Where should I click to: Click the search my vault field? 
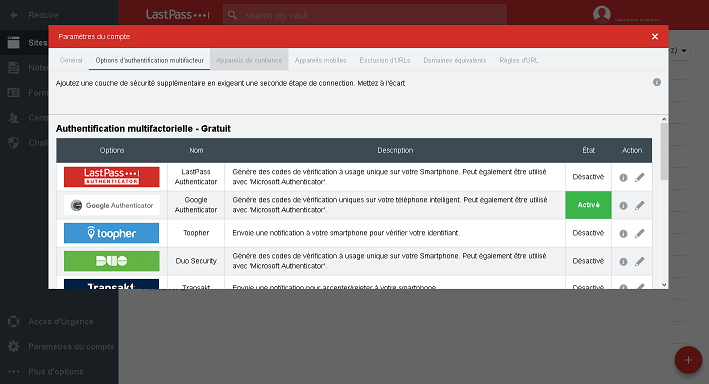[x=364, y=15]
